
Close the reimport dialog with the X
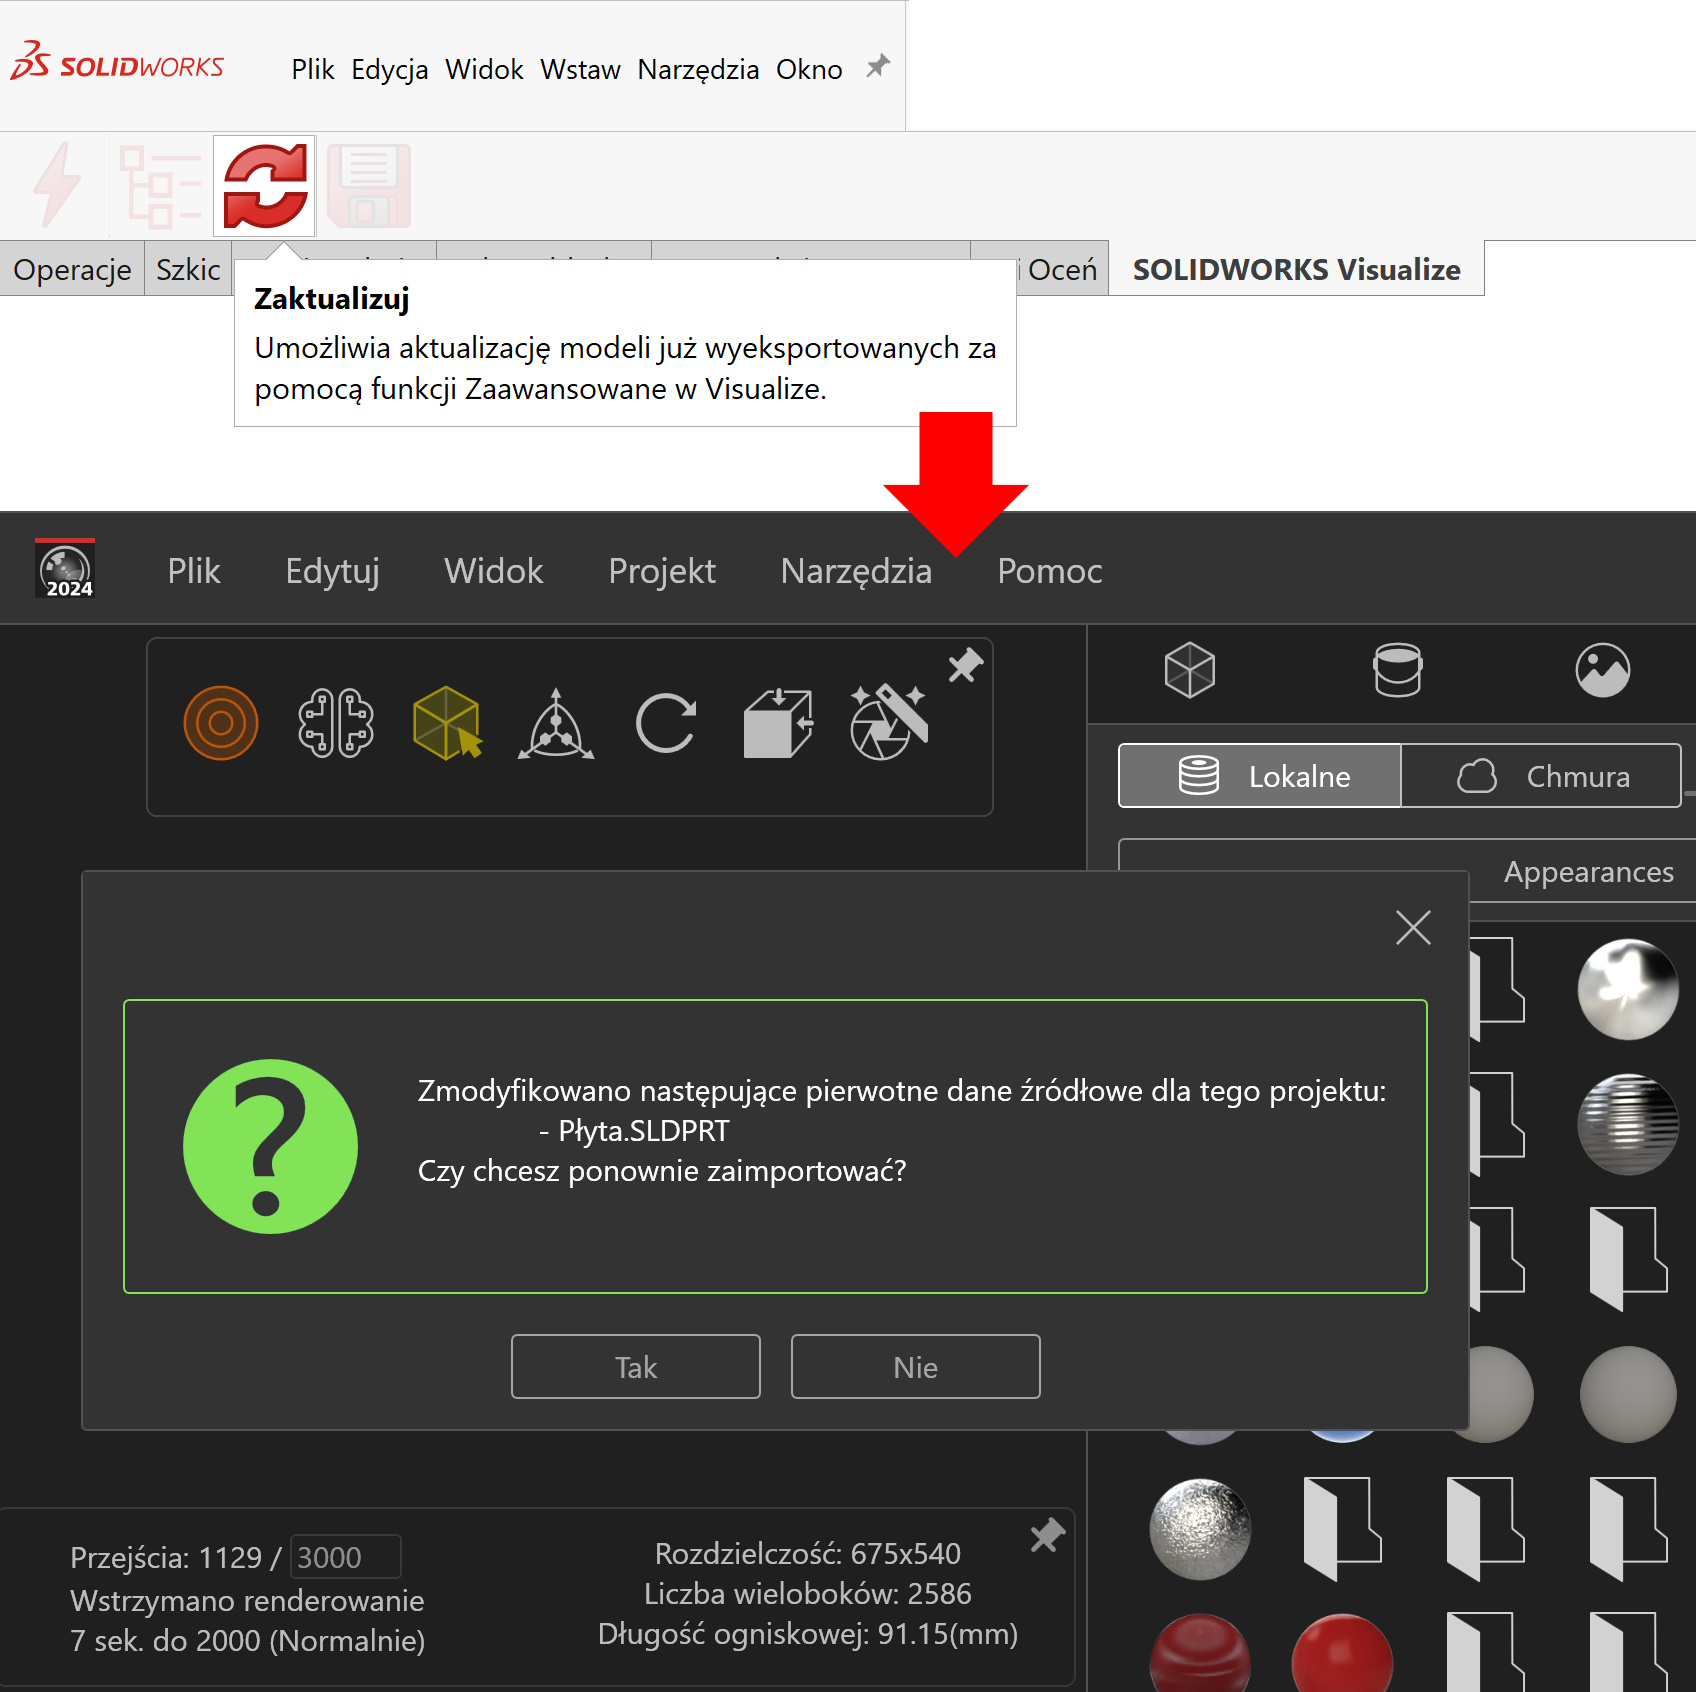(x=1413, y=928)
